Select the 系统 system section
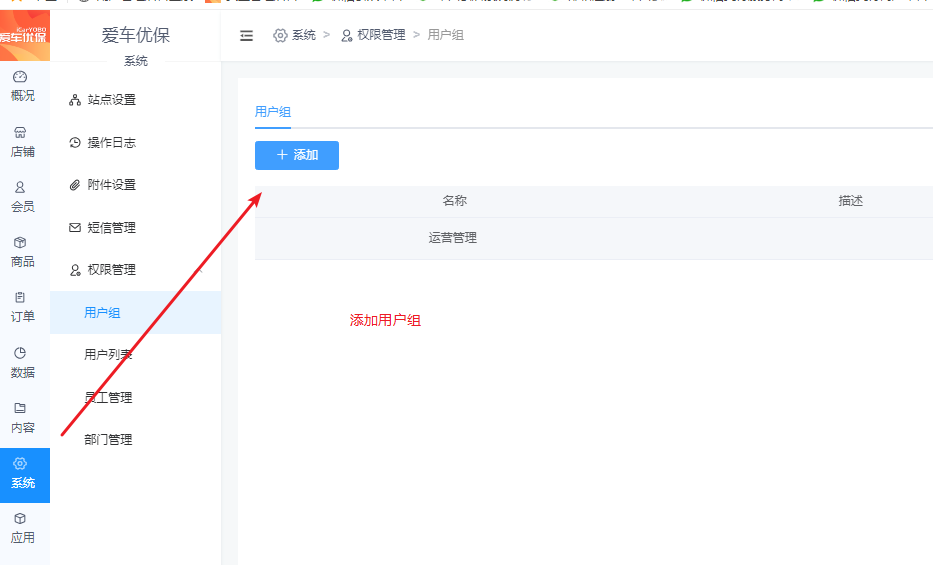Screen dimensions: 933x565 coord(24,475)
